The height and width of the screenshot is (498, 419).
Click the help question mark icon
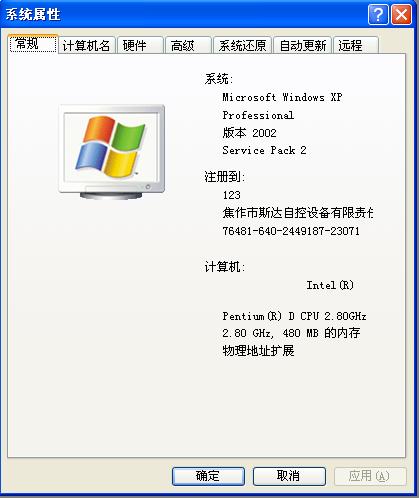click(378, 15)
